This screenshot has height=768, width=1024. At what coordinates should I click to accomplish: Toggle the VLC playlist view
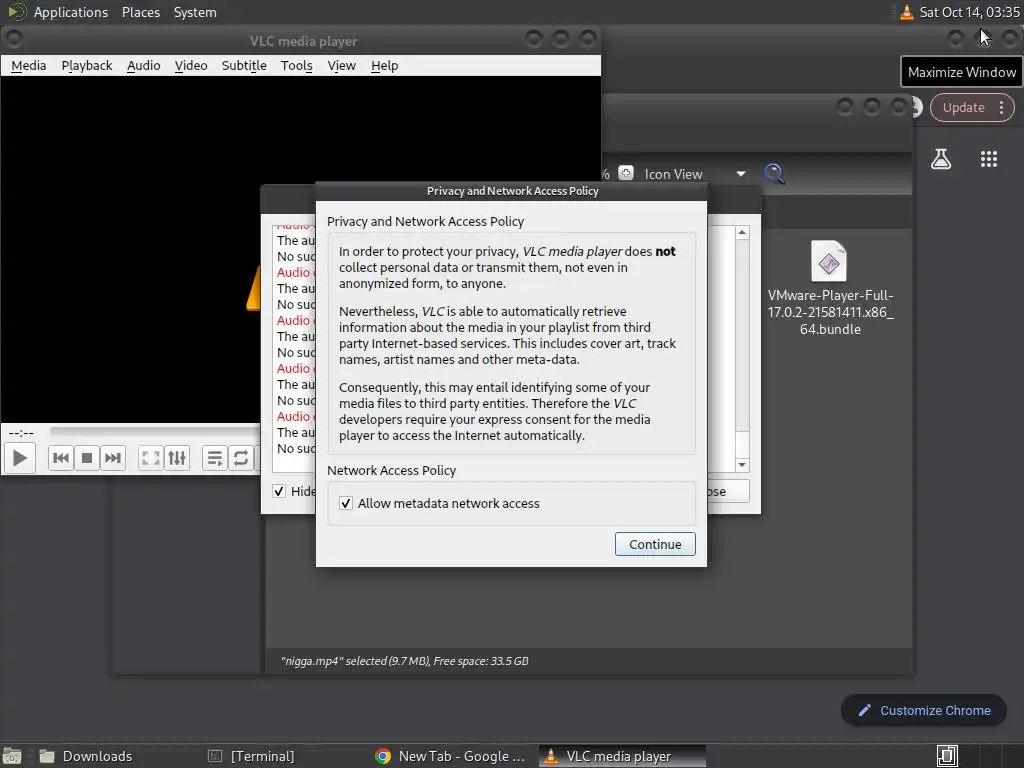coord(214,458)
